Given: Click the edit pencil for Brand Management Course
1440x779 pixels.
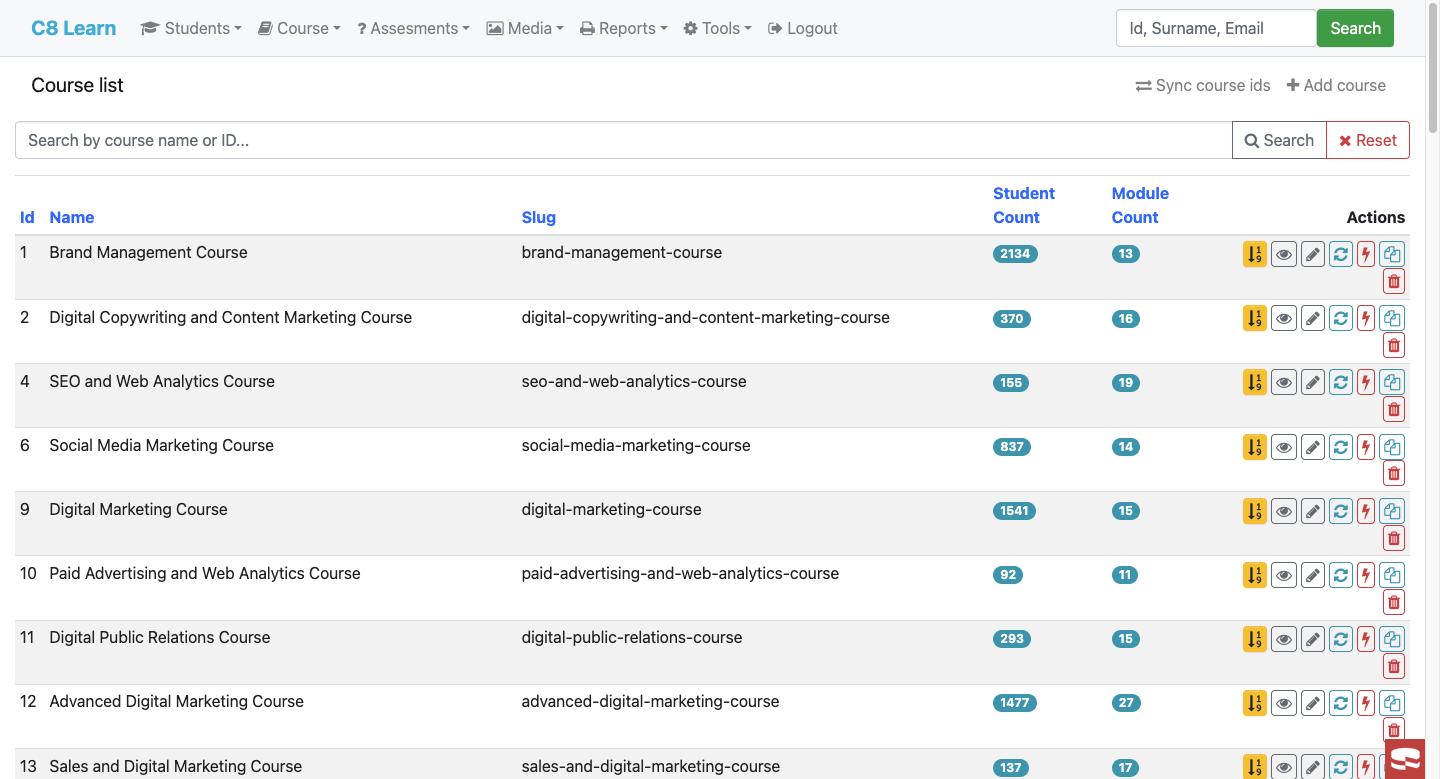Looking at the screenshot, I should point(1312,254).
